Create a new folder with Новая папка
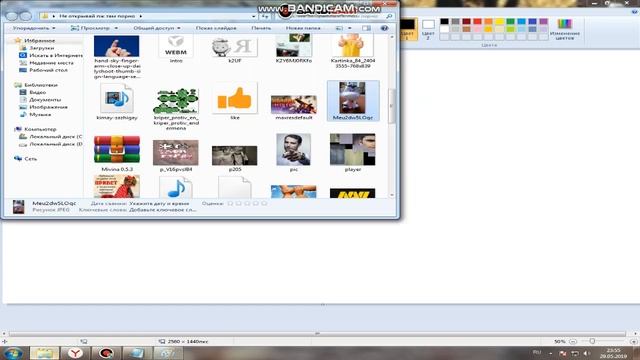Viewport: 640px width, 360px height. pos(303,28)
